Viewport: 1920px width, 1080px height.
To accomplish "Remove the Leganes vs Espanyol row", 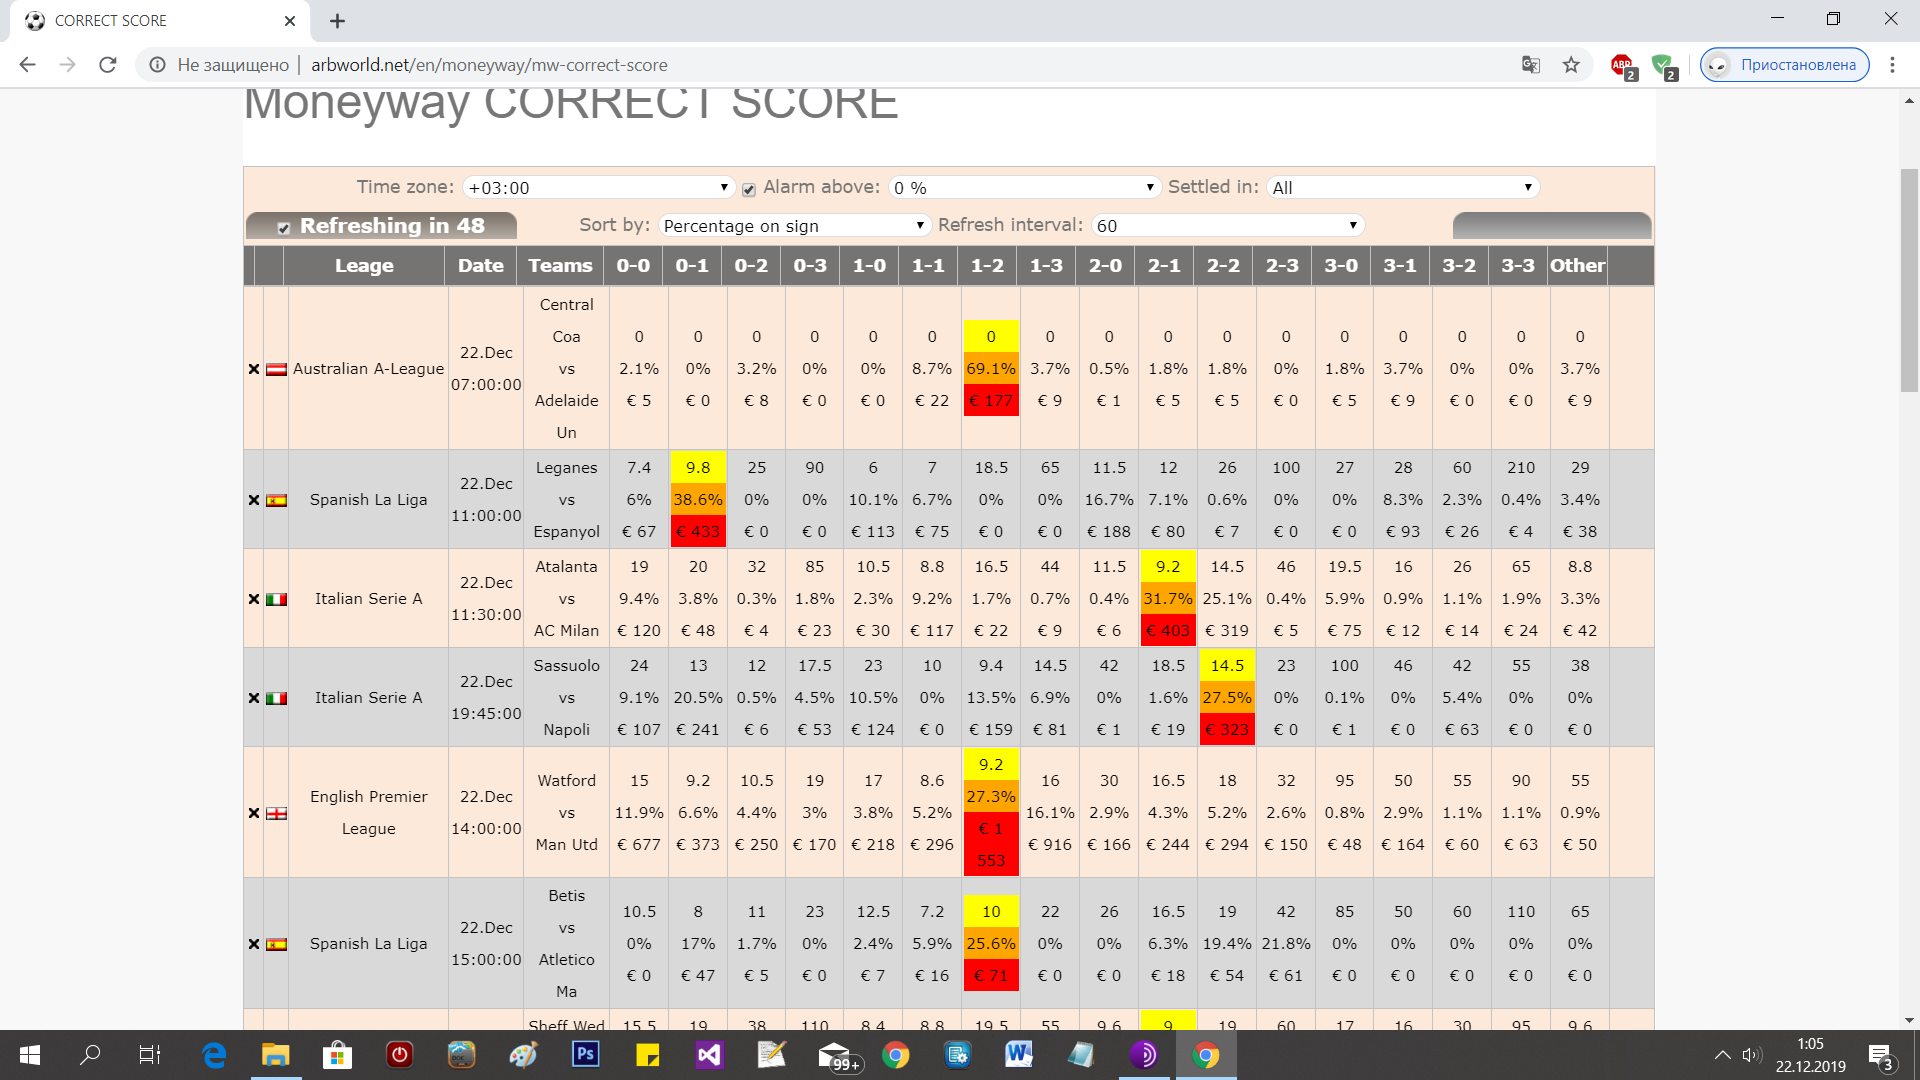I will pos(254,500).
